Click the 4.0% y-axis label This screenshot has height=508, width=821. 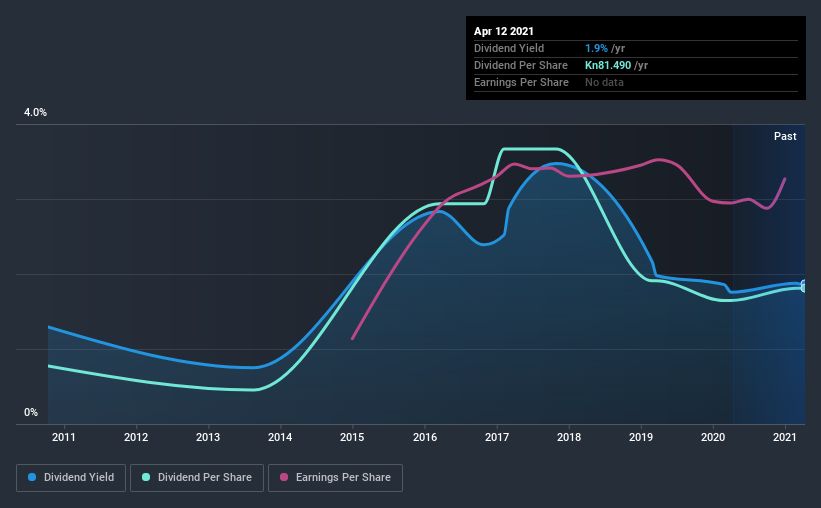point(35,113)
